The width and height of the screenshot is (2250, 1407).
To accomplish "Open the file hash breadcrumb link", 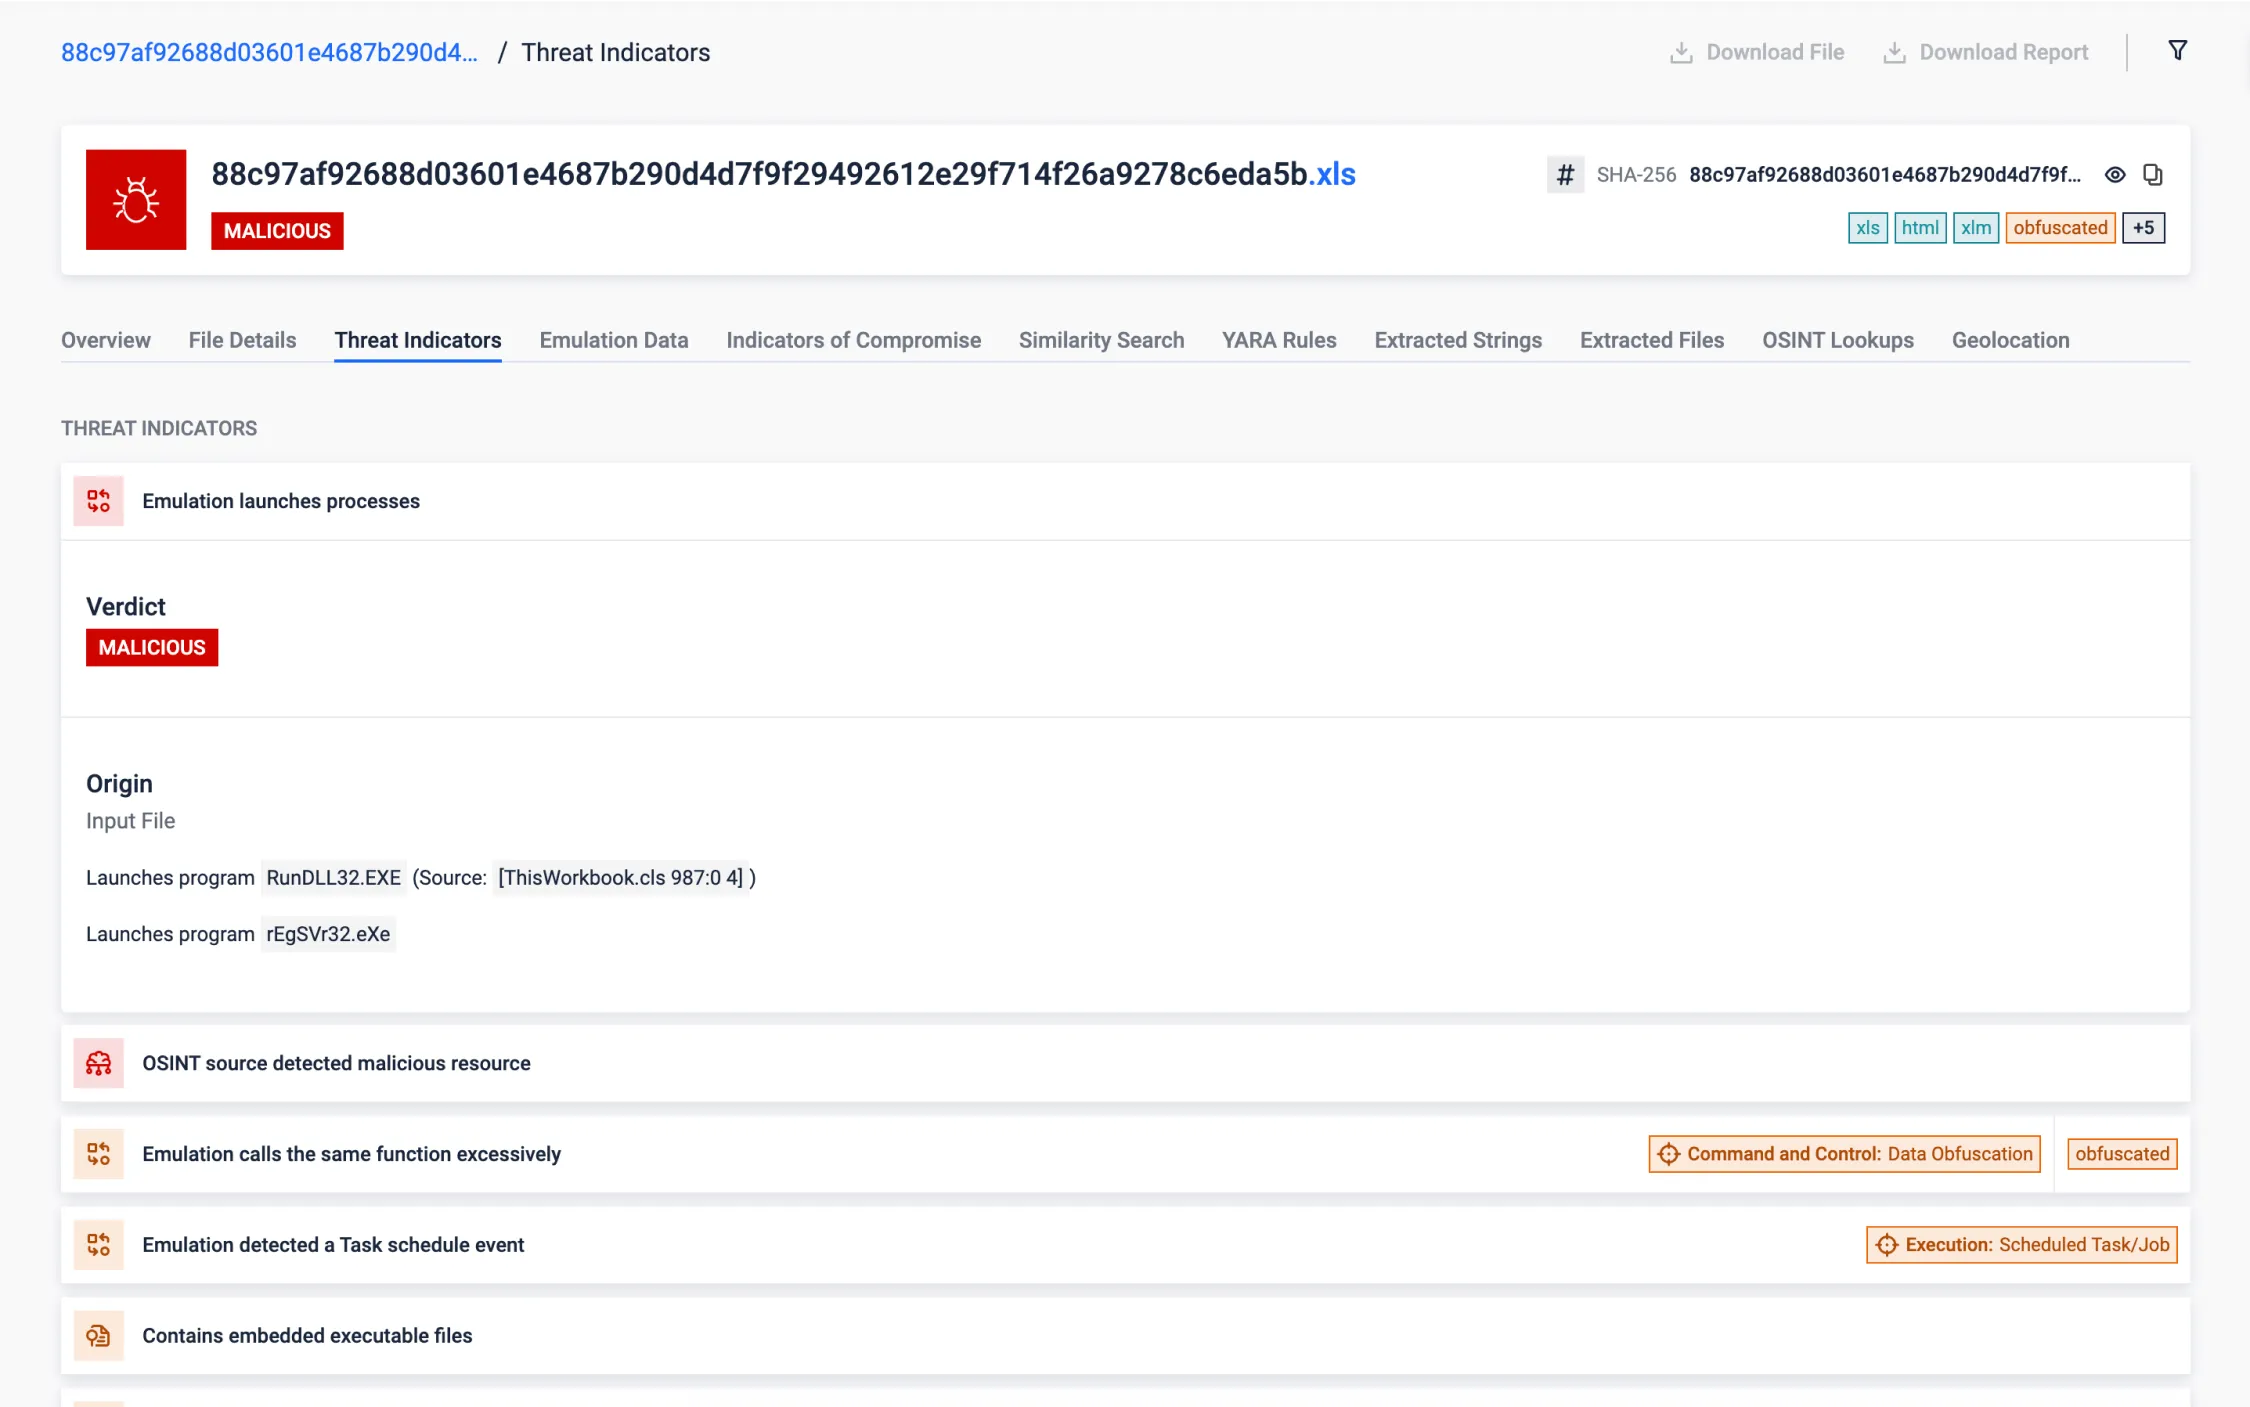I will click(x=269, y=53).
